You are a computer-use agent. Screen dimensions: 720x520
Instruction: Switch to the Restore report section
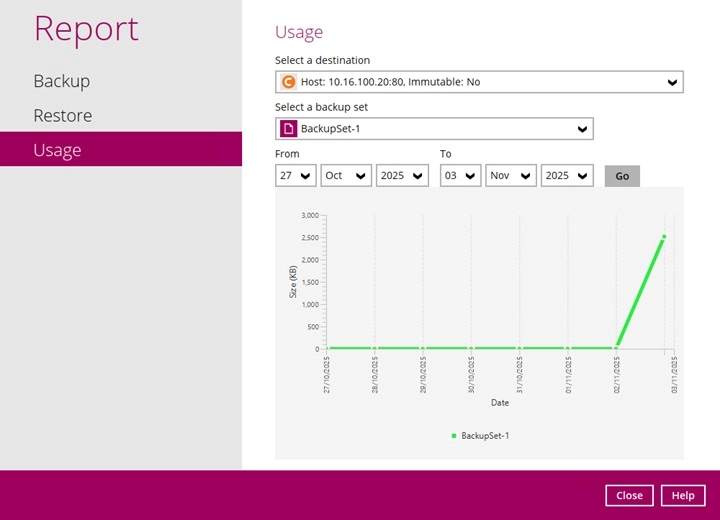63,115
